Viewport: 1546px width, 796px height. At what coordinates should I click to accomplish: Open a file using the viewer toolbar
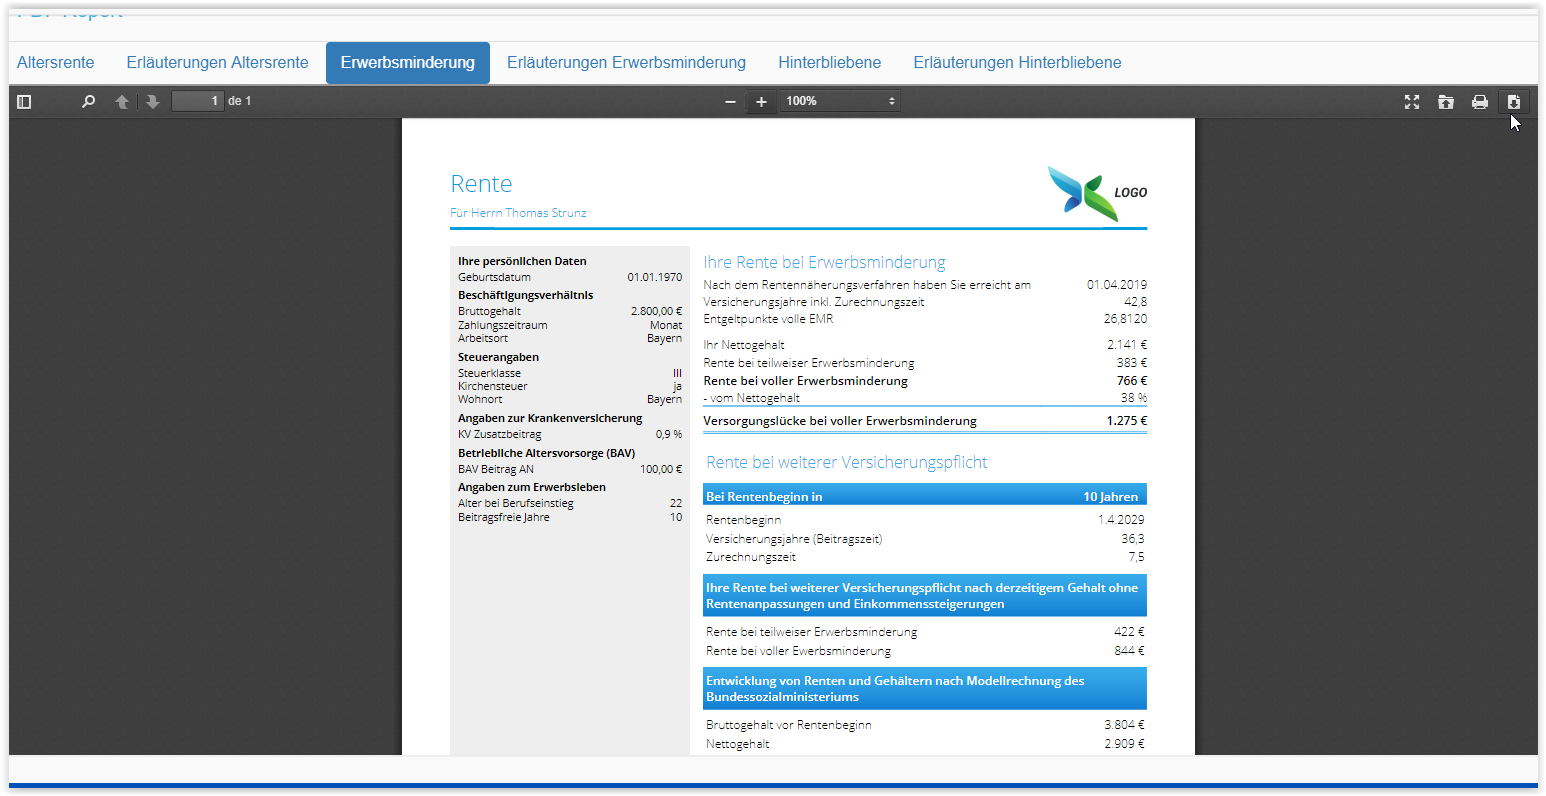1446,101
